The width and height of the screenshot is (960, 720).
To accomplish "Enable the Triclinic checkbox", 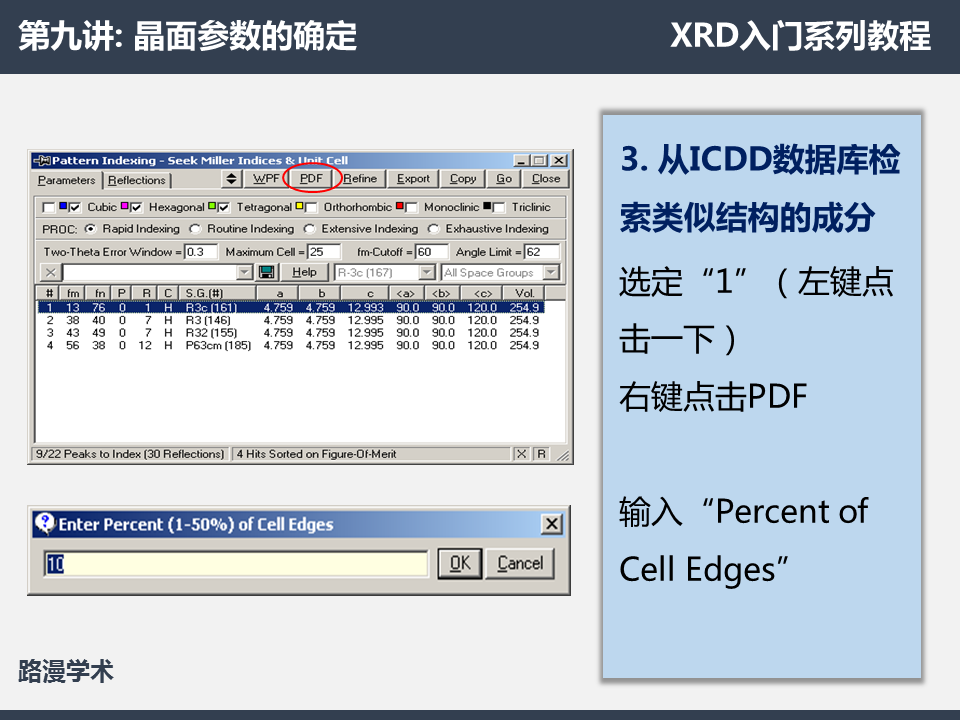I will point(499,208).
